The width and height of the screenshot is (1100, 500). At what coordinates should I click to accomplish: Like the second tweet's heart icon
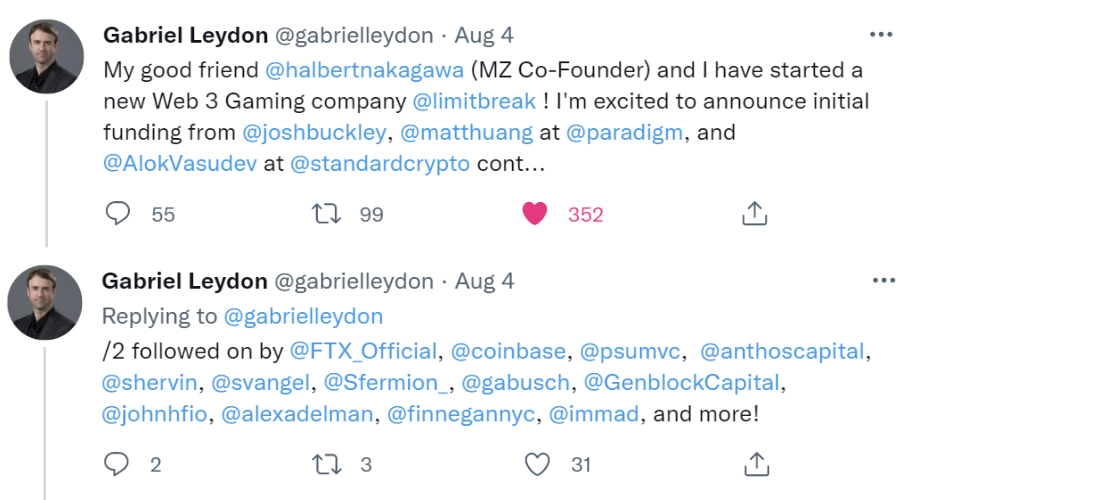pos(538,464)
